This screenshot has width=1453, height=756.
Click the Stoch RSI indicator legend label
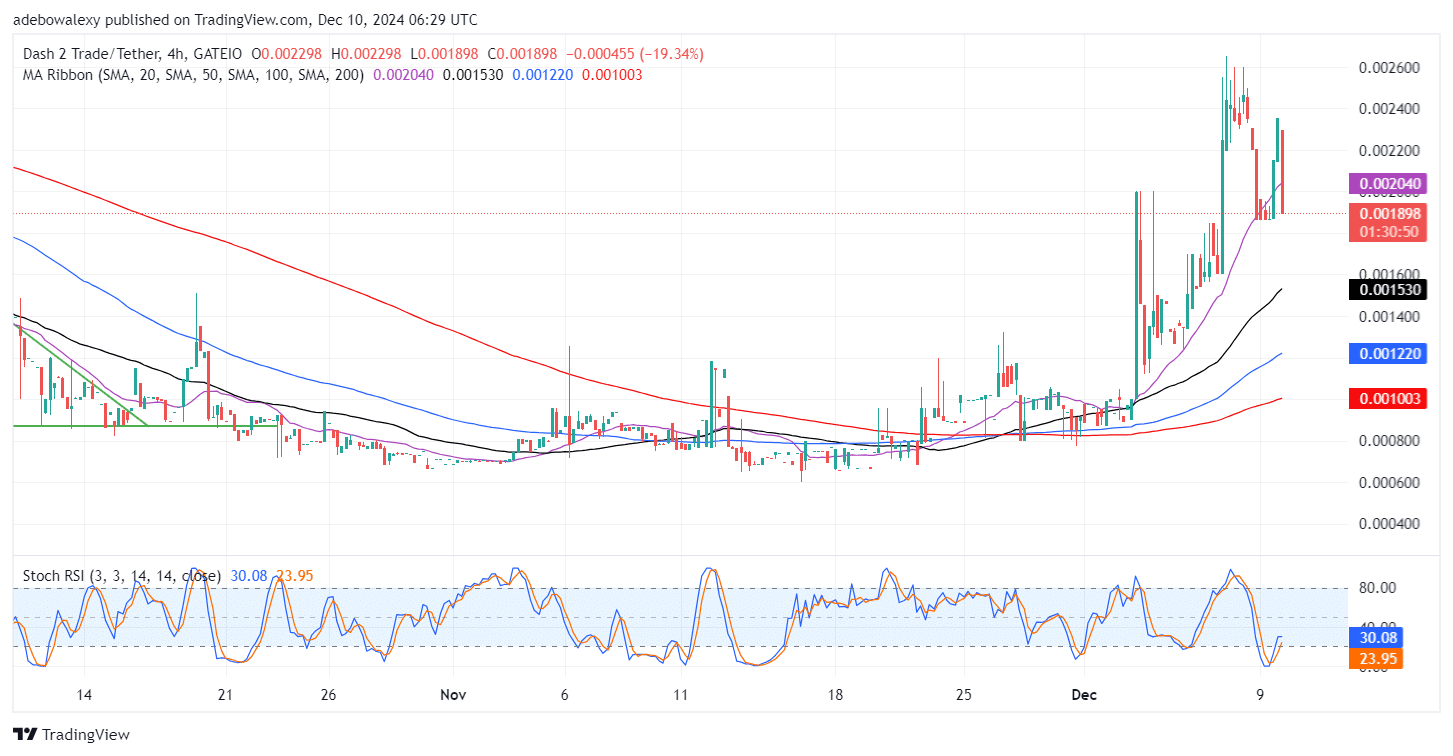coord(123,575)
